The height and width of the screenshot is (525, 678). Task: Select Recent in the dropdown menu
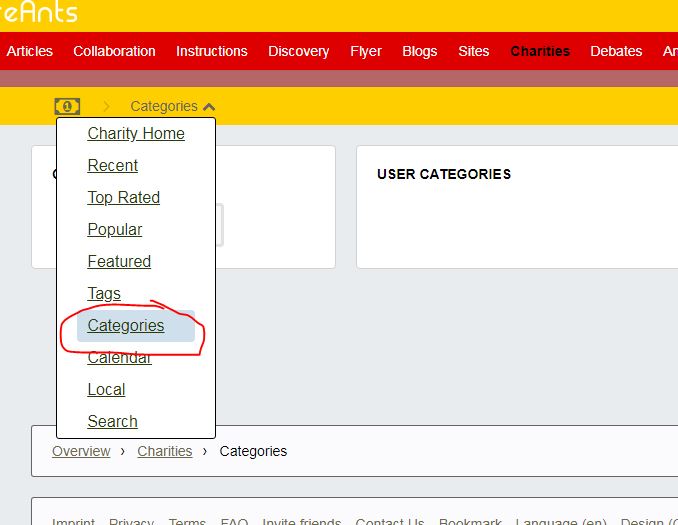pyautogui.click(x=113, y=166)
